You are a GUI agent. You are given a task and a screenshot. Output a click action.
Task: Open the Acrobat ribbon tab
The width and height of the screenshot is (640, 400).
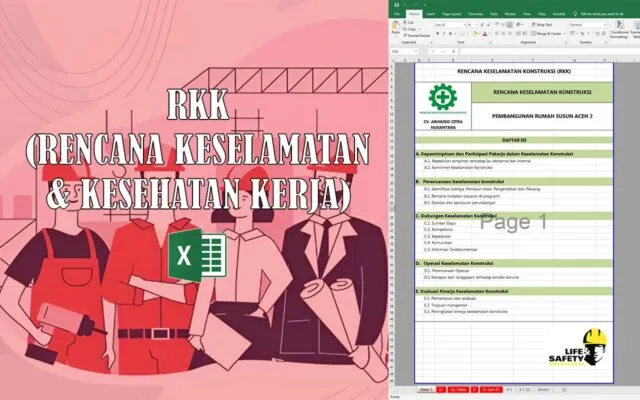point(559,14)
